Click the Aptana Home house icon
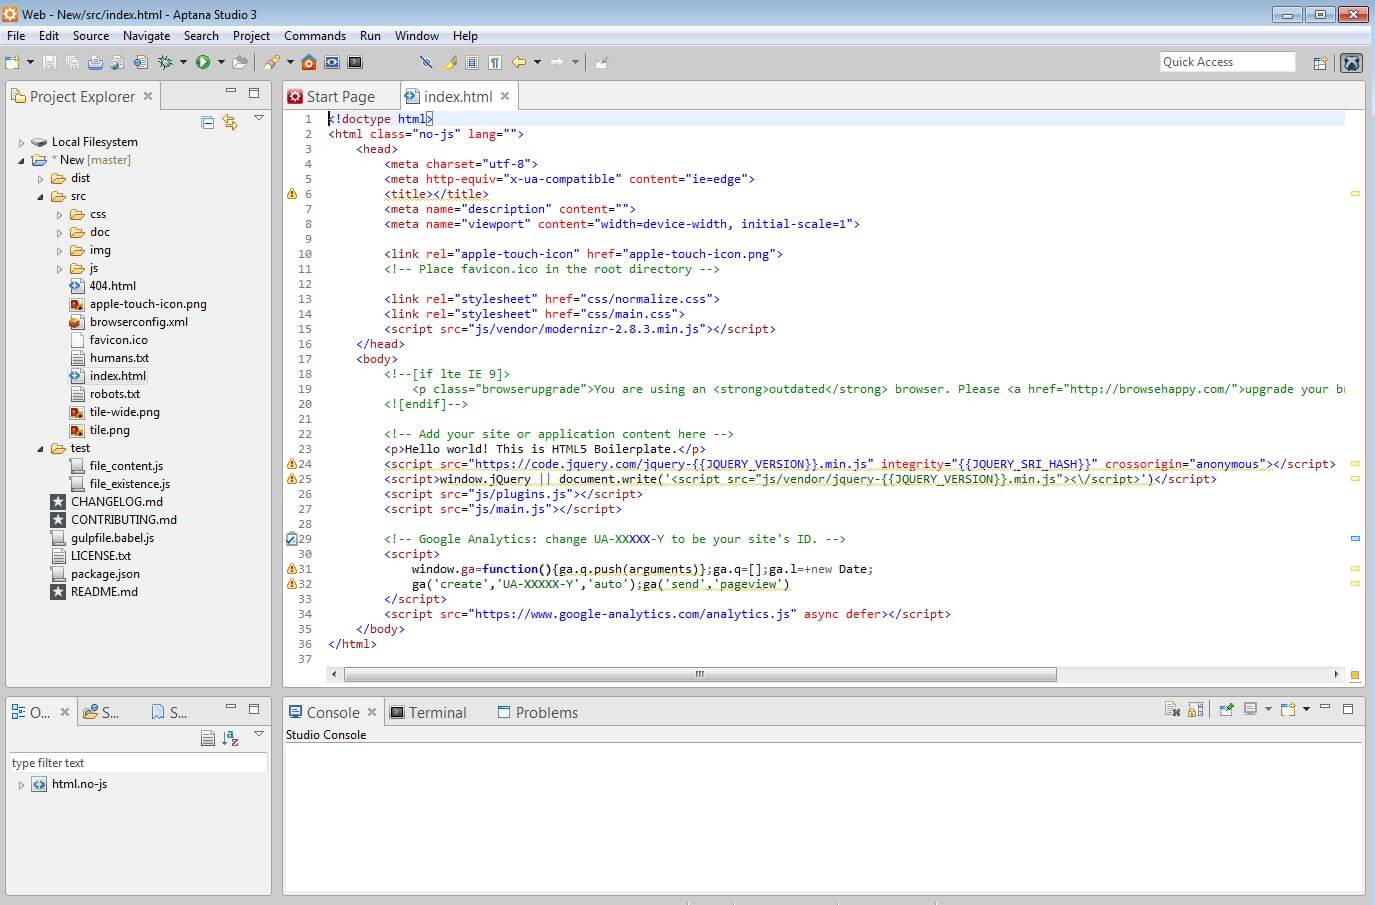The image size is (1375, 905). click(309, 62)
